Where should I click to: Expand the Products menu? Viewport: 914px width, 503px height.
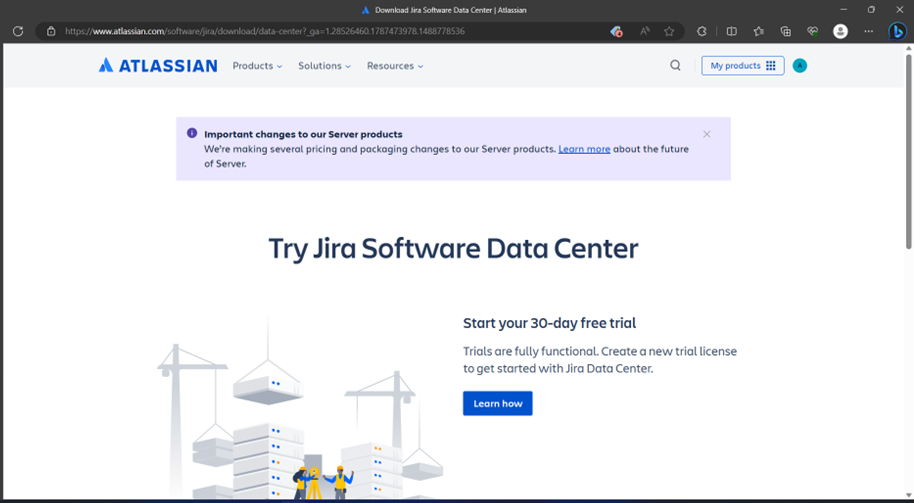click(x=257, y=66)
